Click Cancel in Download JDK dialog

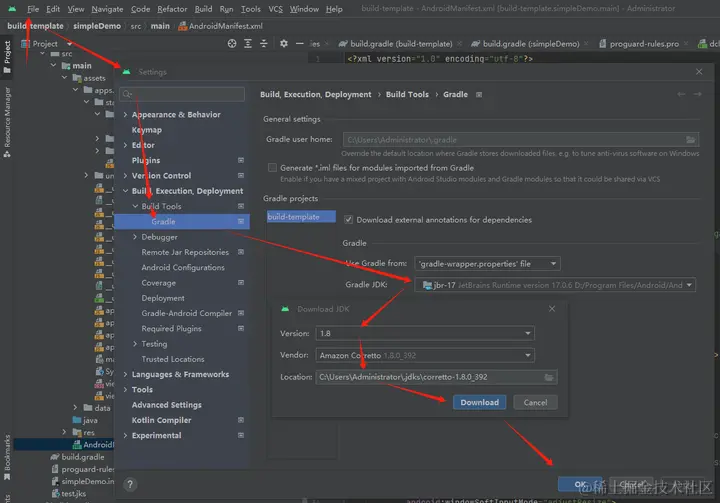click(535, 402)
